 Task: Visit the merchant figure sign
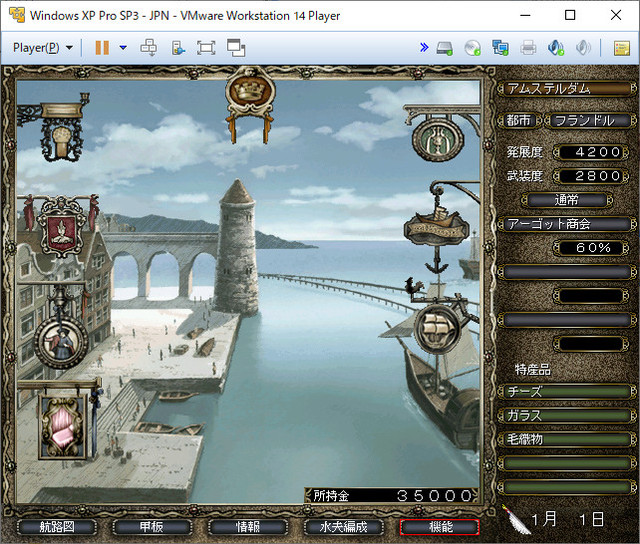[x=61, y=341]
